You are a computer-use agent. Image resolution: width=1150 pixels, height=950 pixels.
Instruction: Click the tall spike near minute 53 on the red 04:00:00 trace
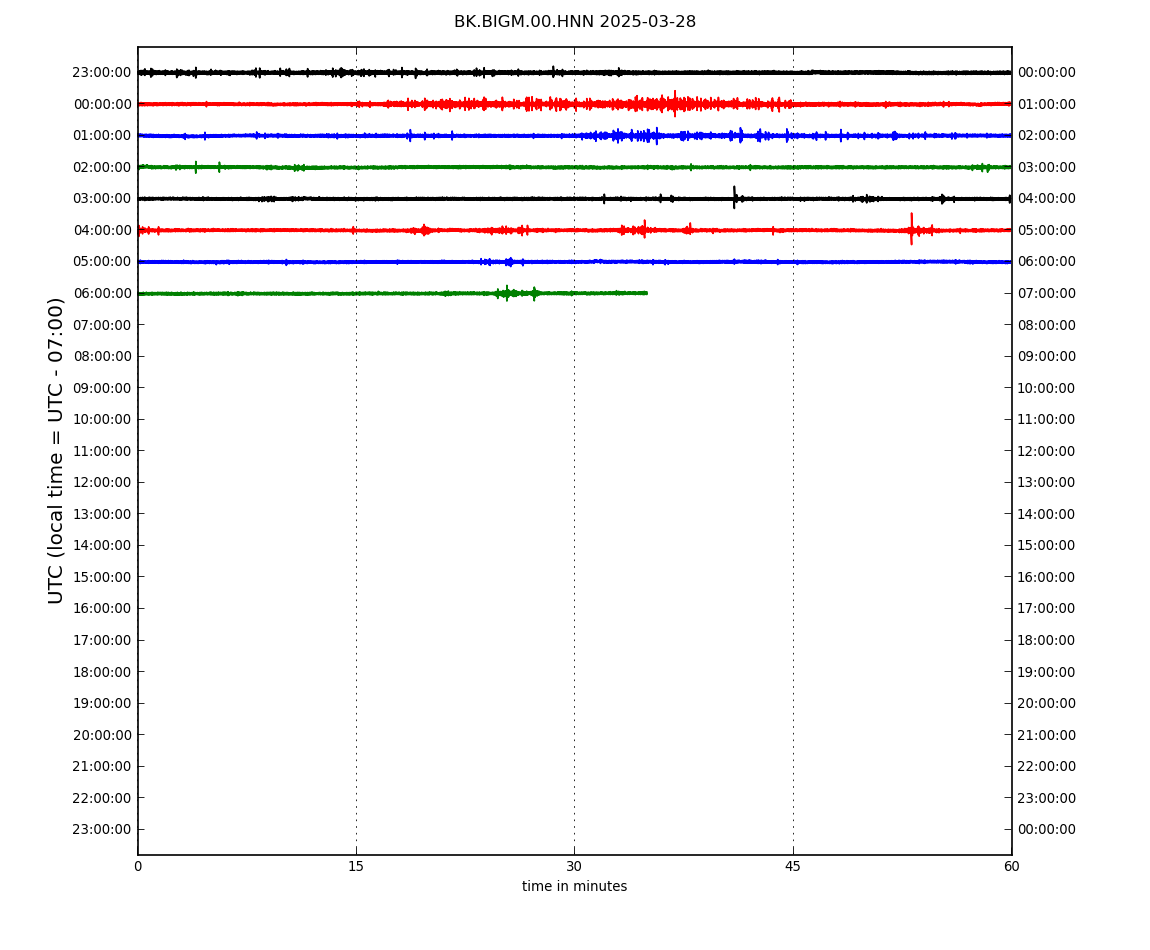tap(912, 229)
